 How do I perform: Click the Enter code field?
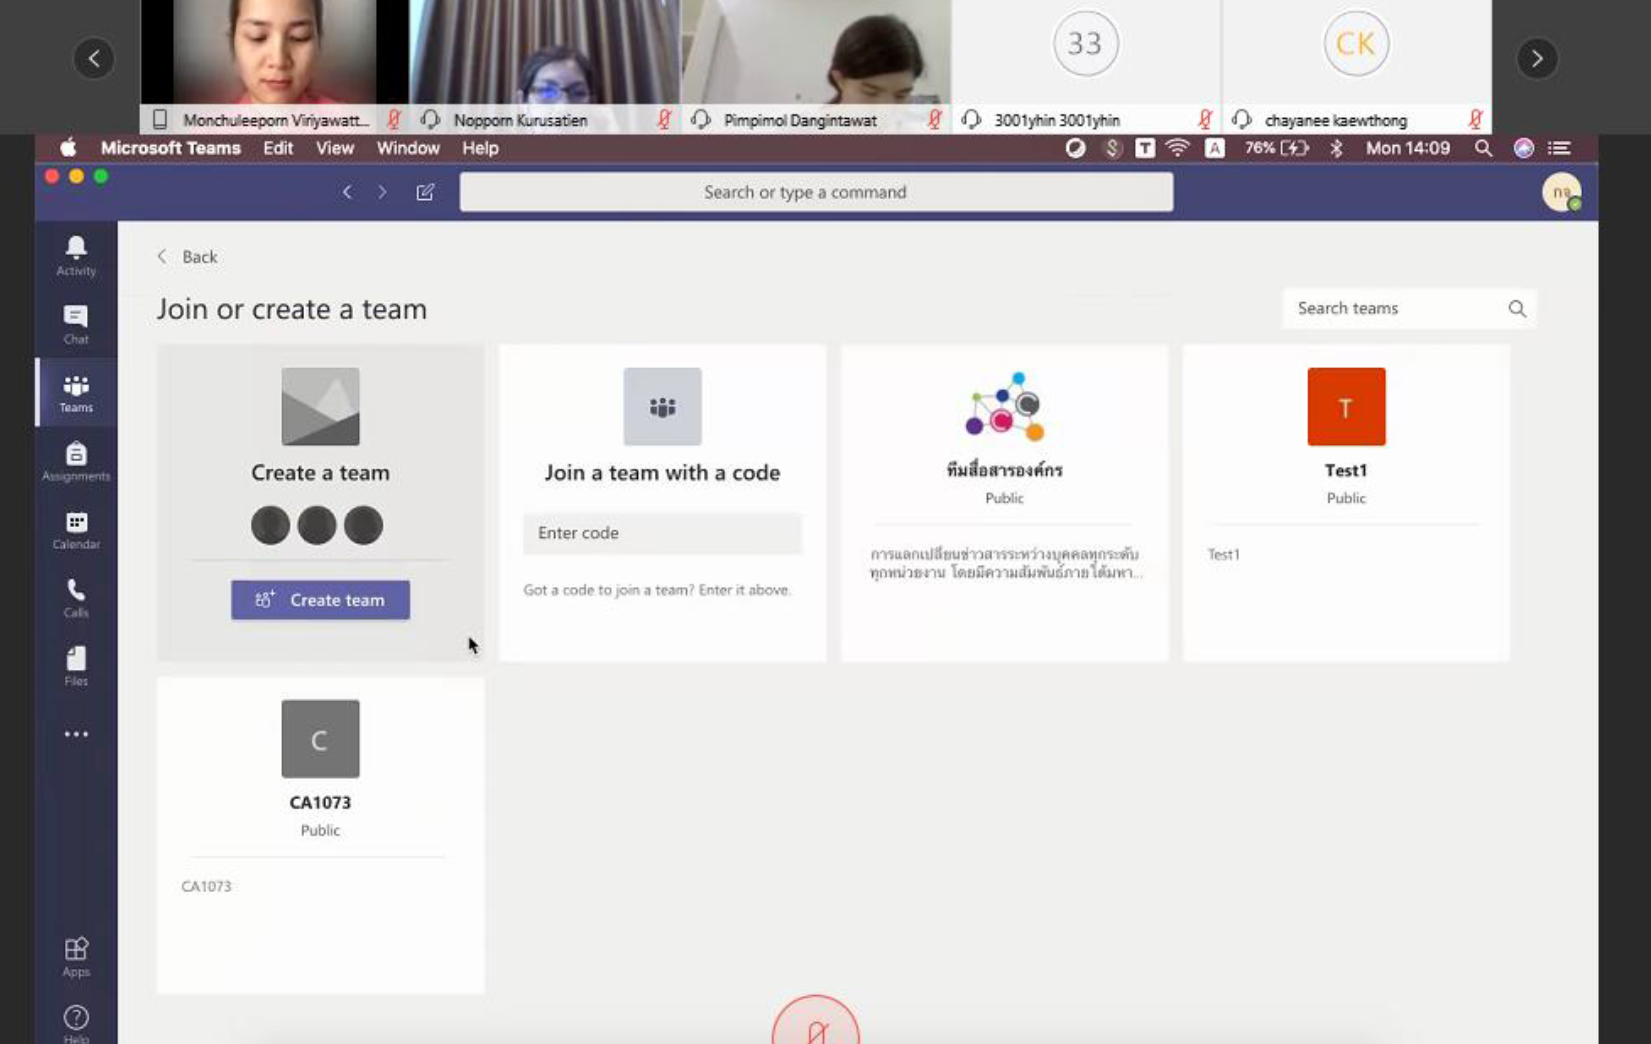(662, 533)
